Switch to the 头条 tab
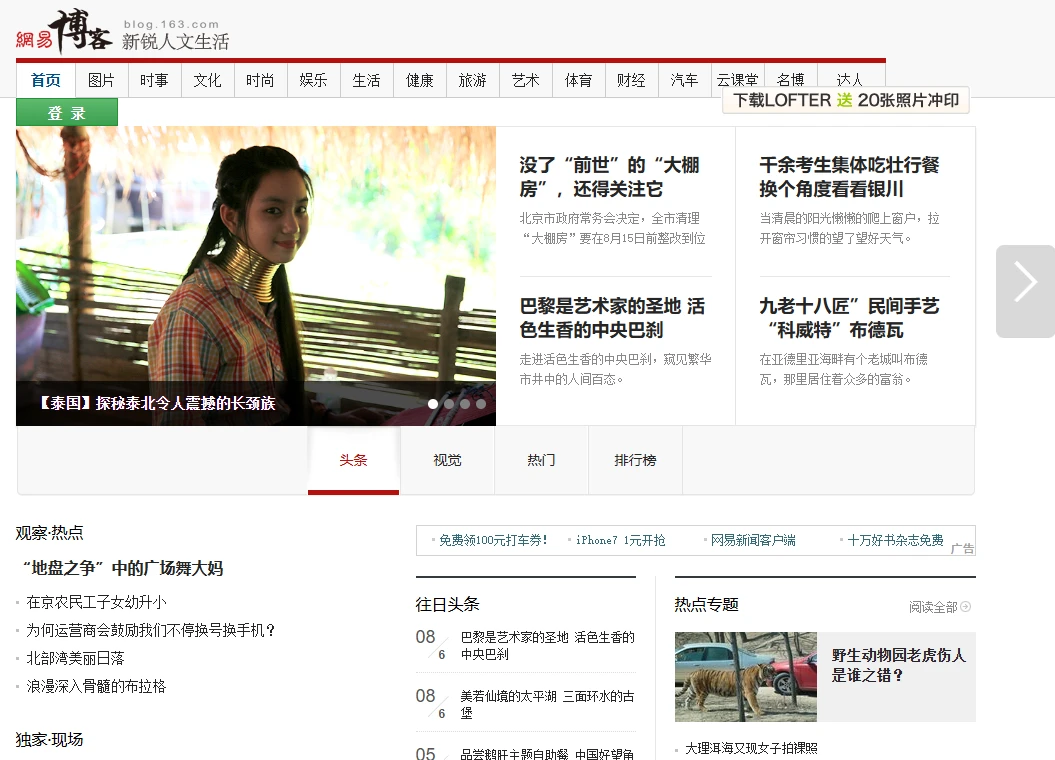The width and height of the screenshot is (1055, 760). [353, 460]
